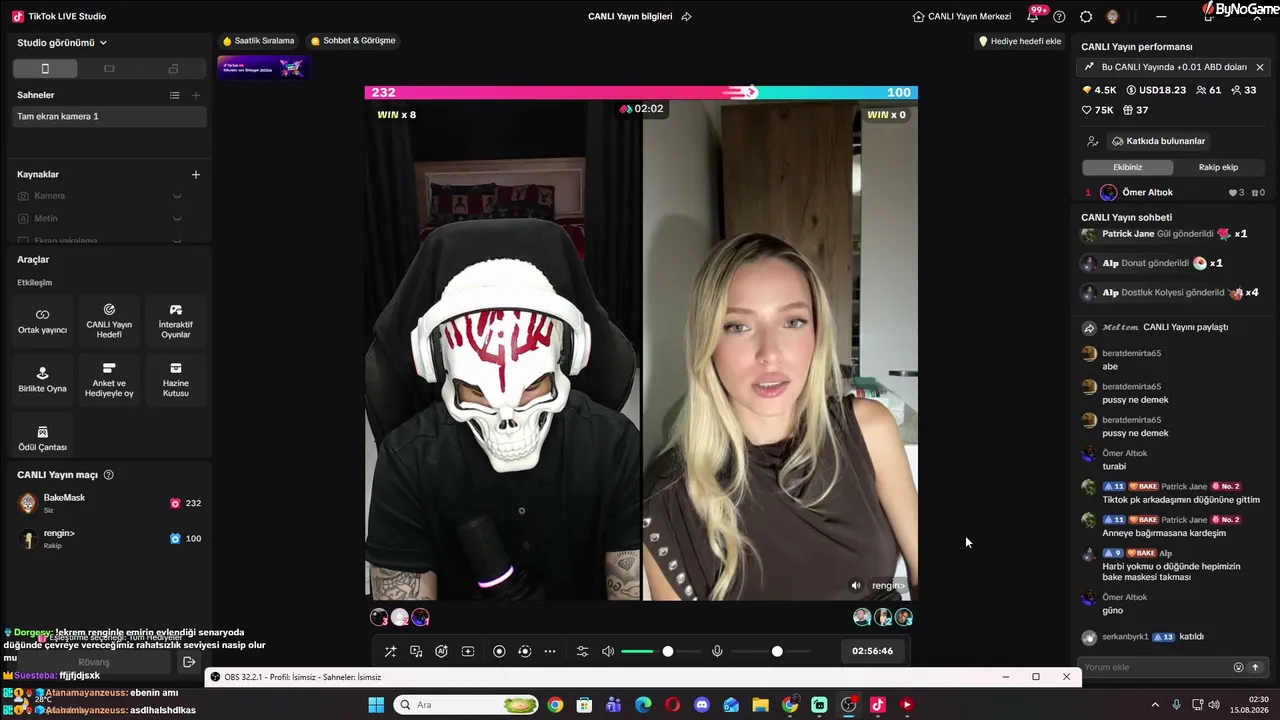Open Anket ve Hediyeyle oy tool
Viewport: 1280px width, 720px height.
tap(109, 379)
